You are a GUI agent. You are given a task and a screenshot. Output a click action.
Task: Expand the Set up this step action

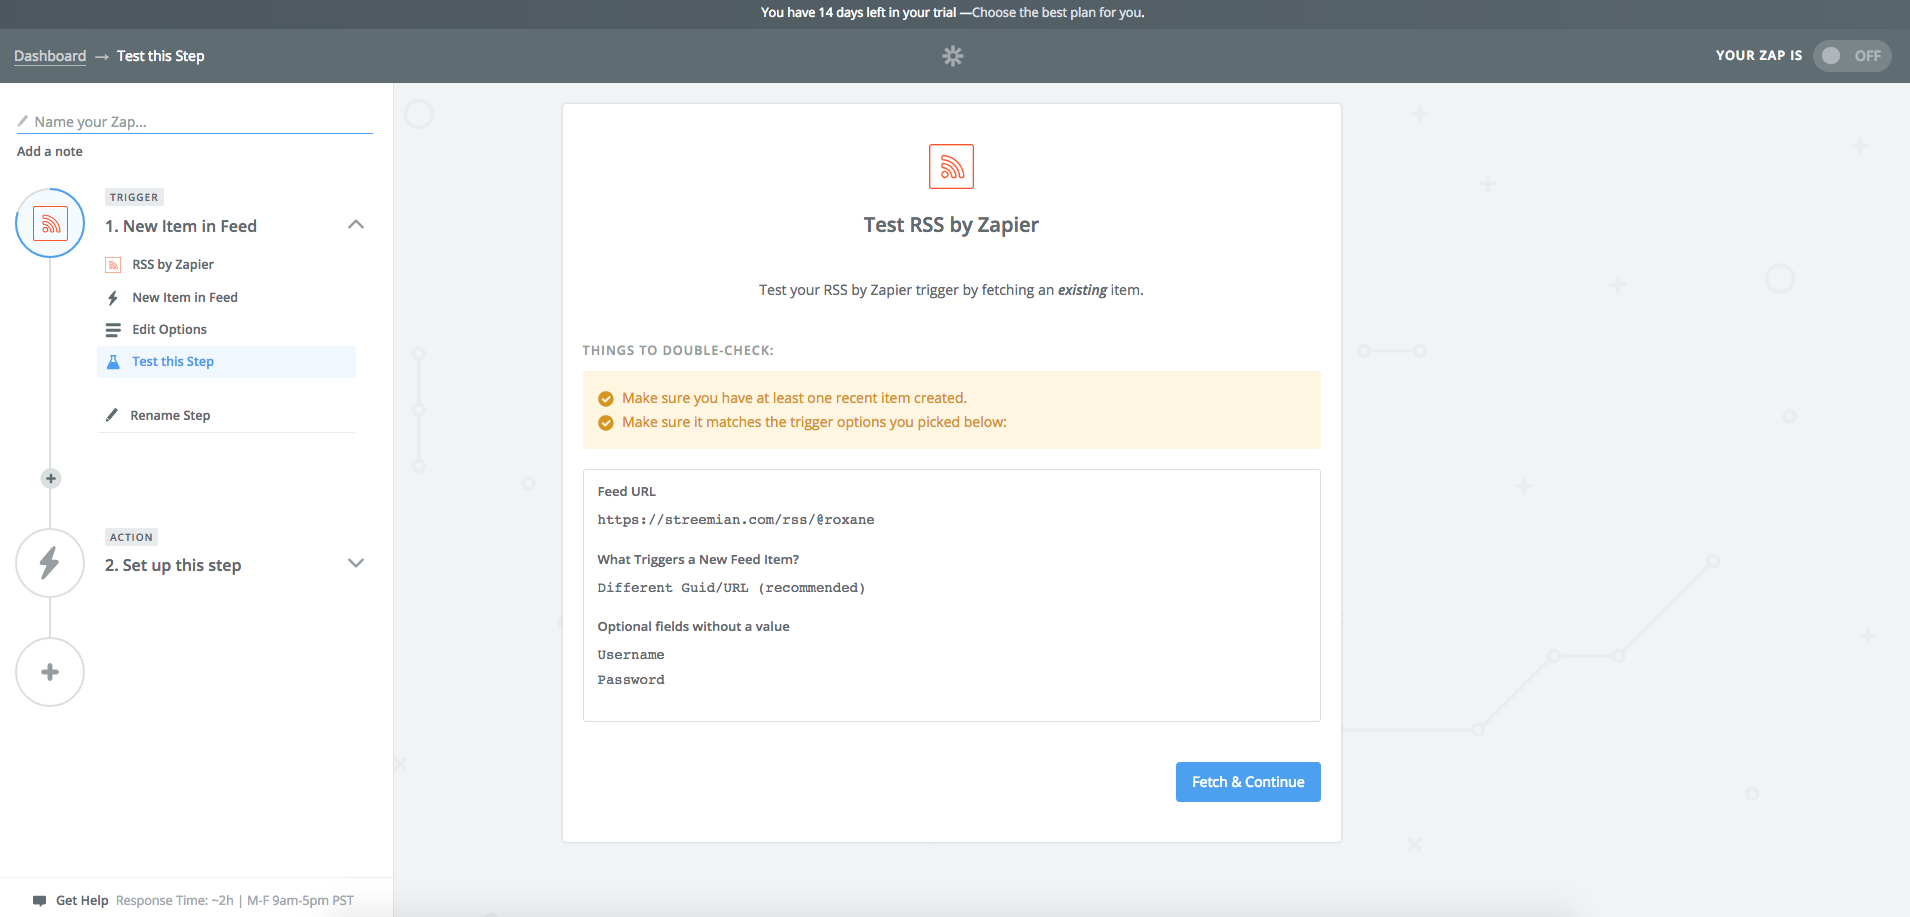coord(356,563)
